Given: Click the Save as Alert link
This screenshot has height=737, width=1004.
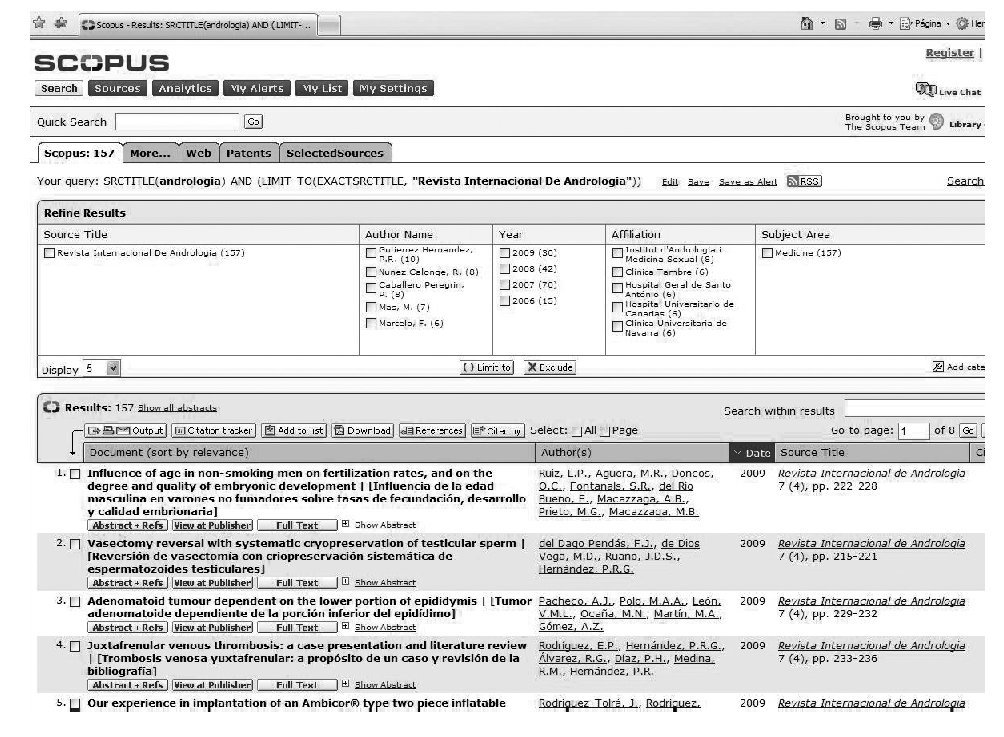Looking at the screenshot, I should [747, 182].
